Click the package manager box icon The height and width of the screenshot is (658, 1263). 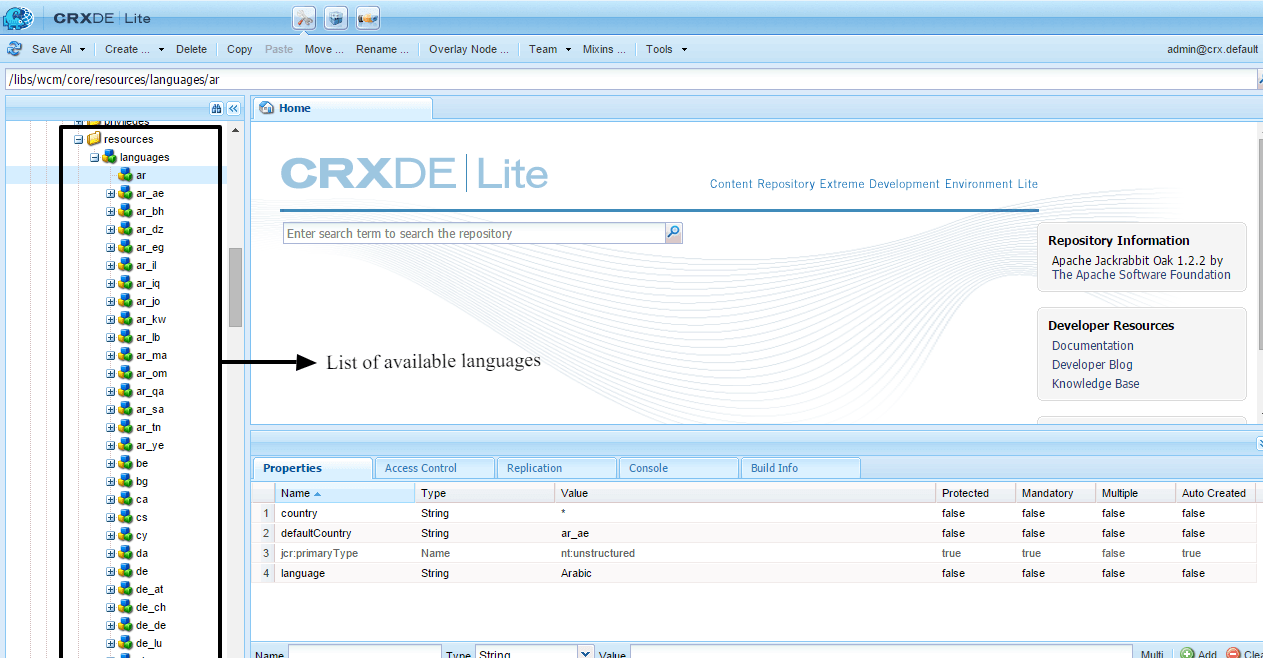click(x=336, y=18)
